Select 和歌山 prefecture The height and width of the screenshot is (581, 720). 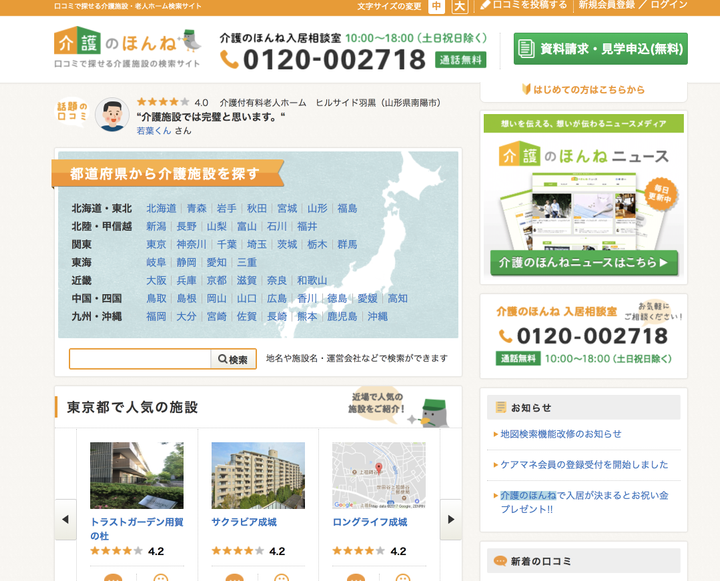click(312, 280)
